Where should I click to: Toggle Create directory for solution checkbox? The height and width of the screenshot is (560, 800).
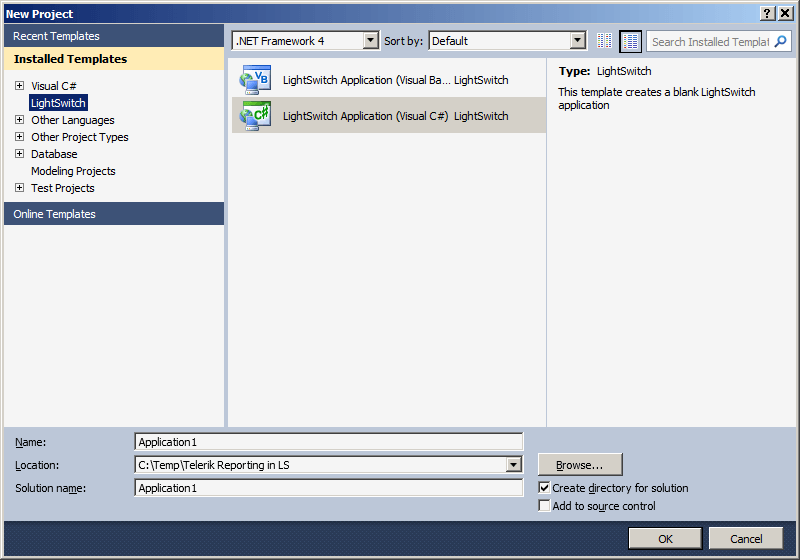[x=544, y=488]
